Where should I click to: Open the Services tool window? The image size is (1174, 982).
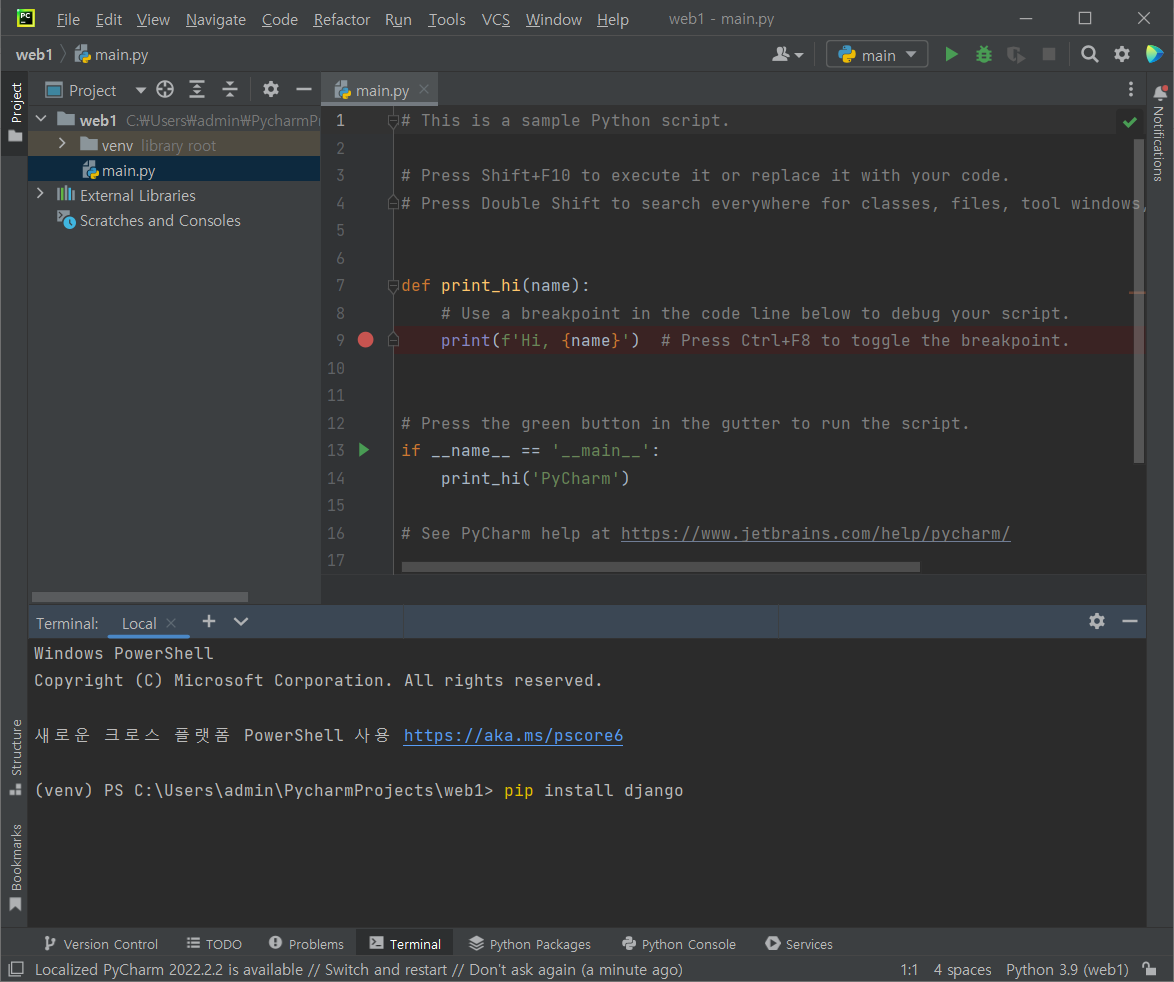click(799, 944)
